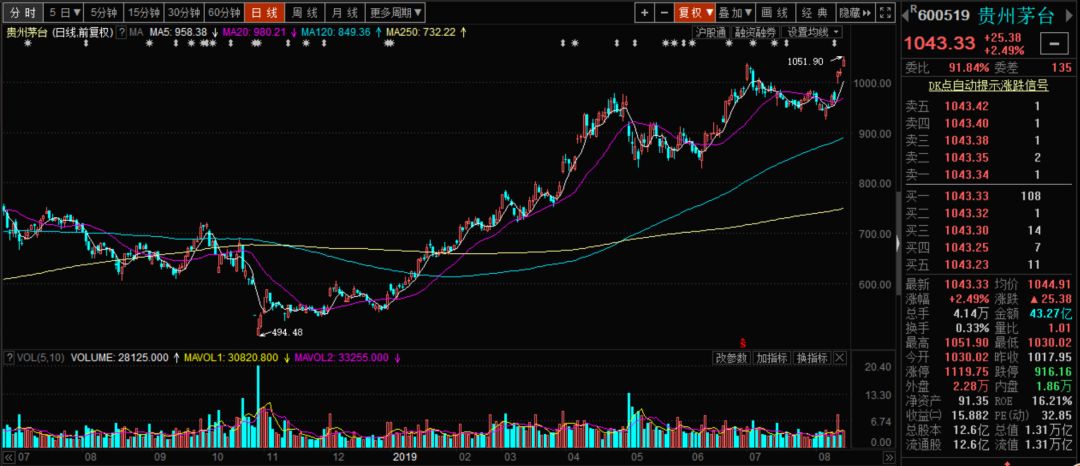1080x466 pixels.
Task: Switch to 5分钟 chart tab
Action: pyautogui.click(x=105, y=12)
